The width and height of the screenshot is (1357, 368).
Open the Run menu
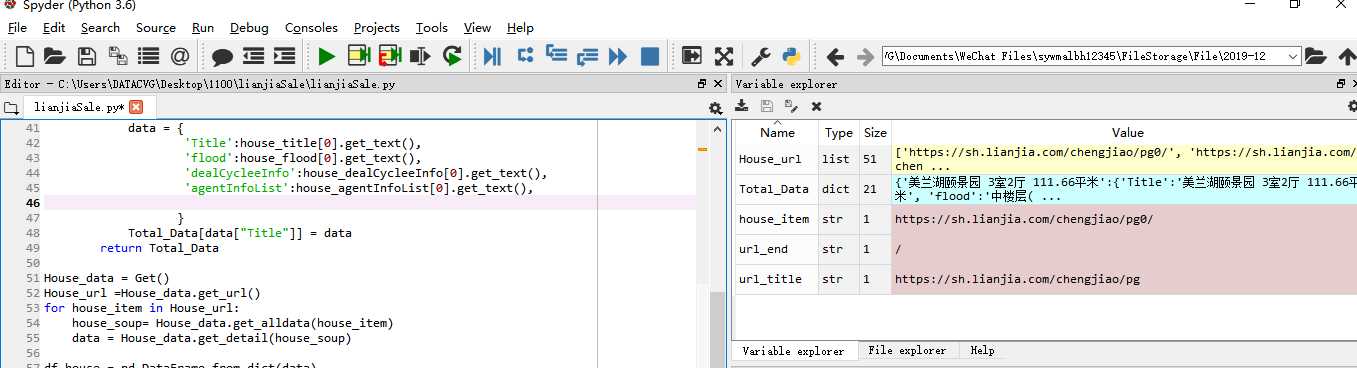click(x=203, y=27)
